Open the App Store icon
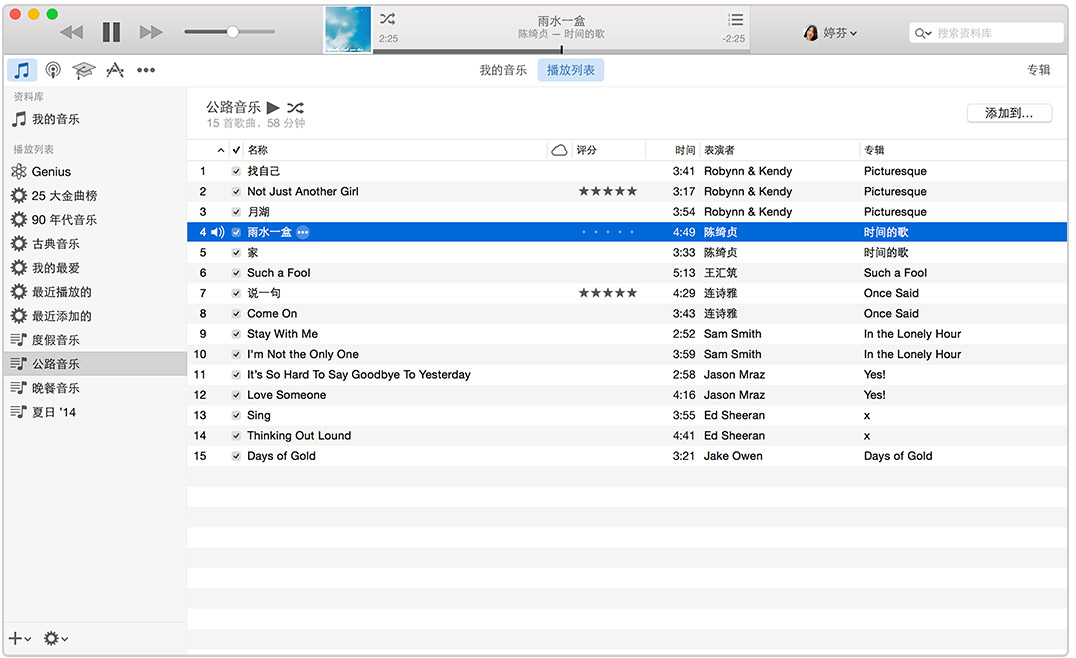The height and width of the screenshot is (658, 1076). (115, 70)
